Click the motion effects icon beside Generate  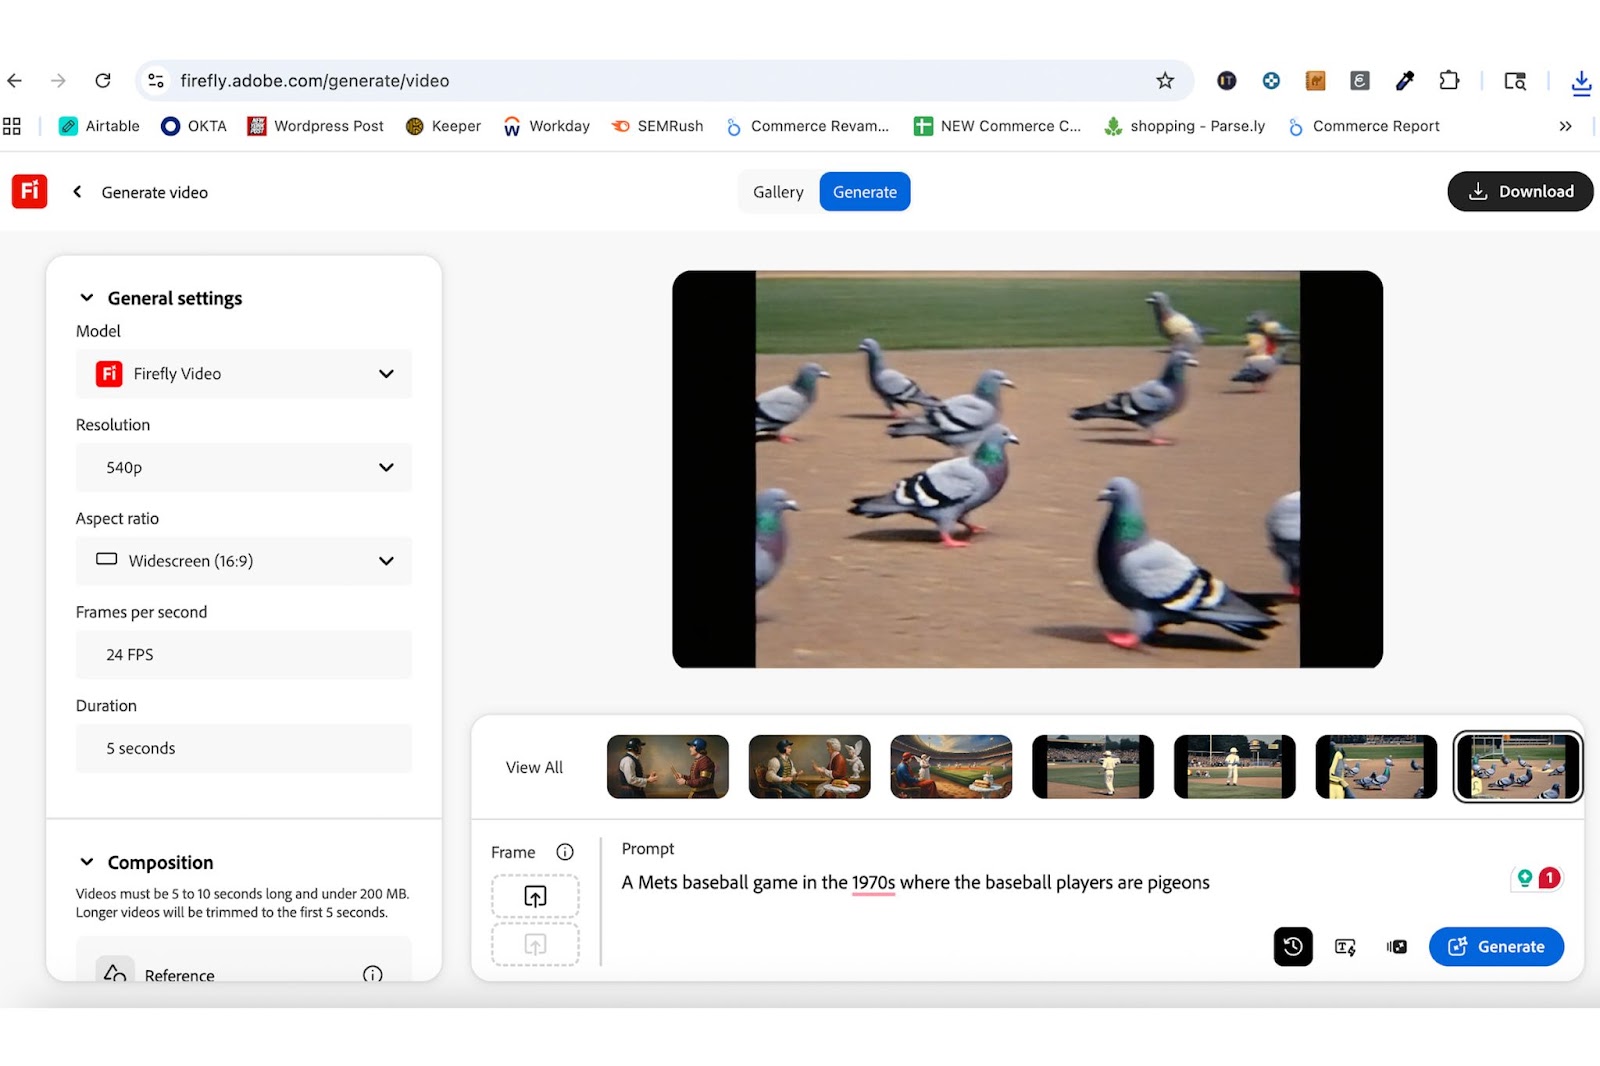(1397, 946)
